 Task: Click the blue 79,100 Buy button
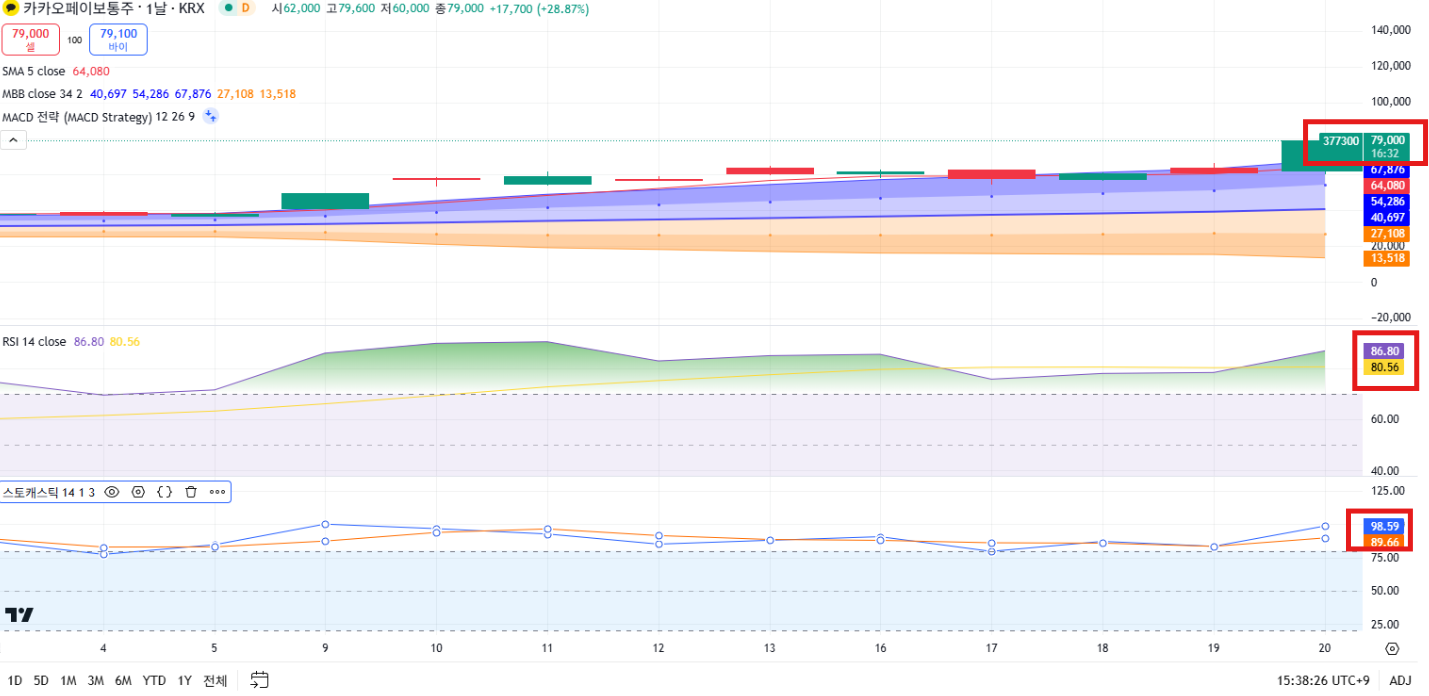tap(118, 39)
